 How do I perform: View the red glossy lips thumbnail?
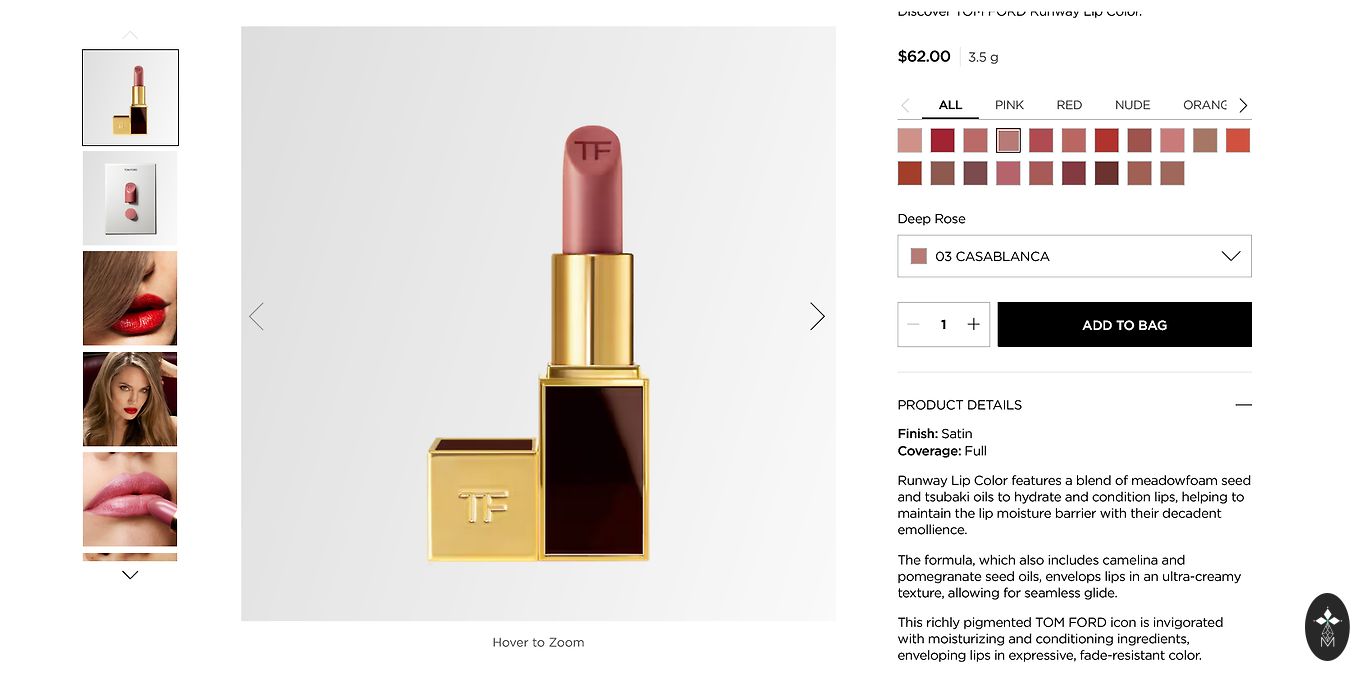point(130,298)
